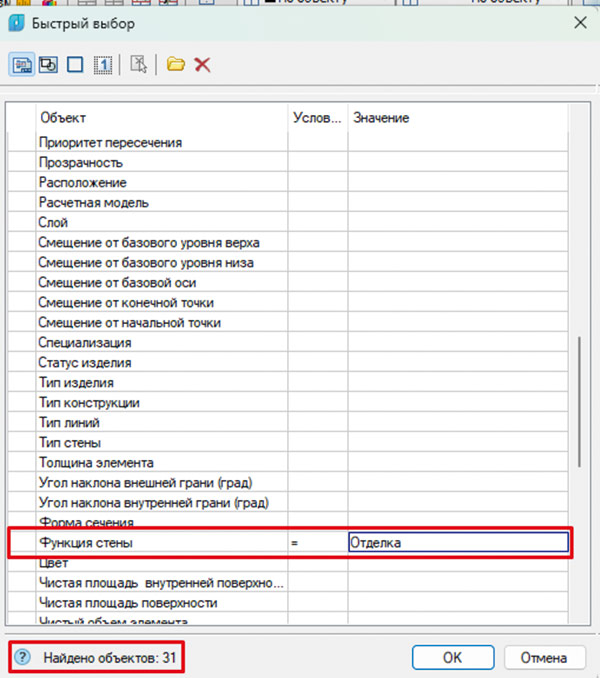Image resolution: width=600 pixels, height=678 pixels.
Task: Click the empty square toolbar icon
Action: click(x=75, y=65)
